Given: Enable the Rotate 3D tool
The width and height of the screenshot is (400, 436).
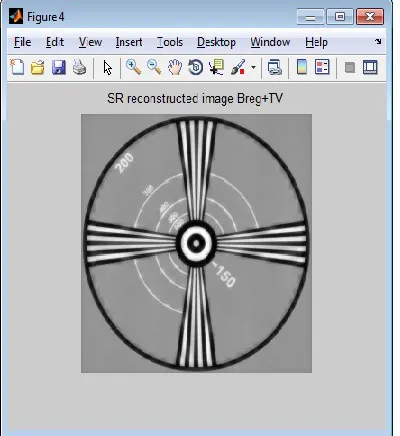Looking at the screenshot, I should click(196, 67).
